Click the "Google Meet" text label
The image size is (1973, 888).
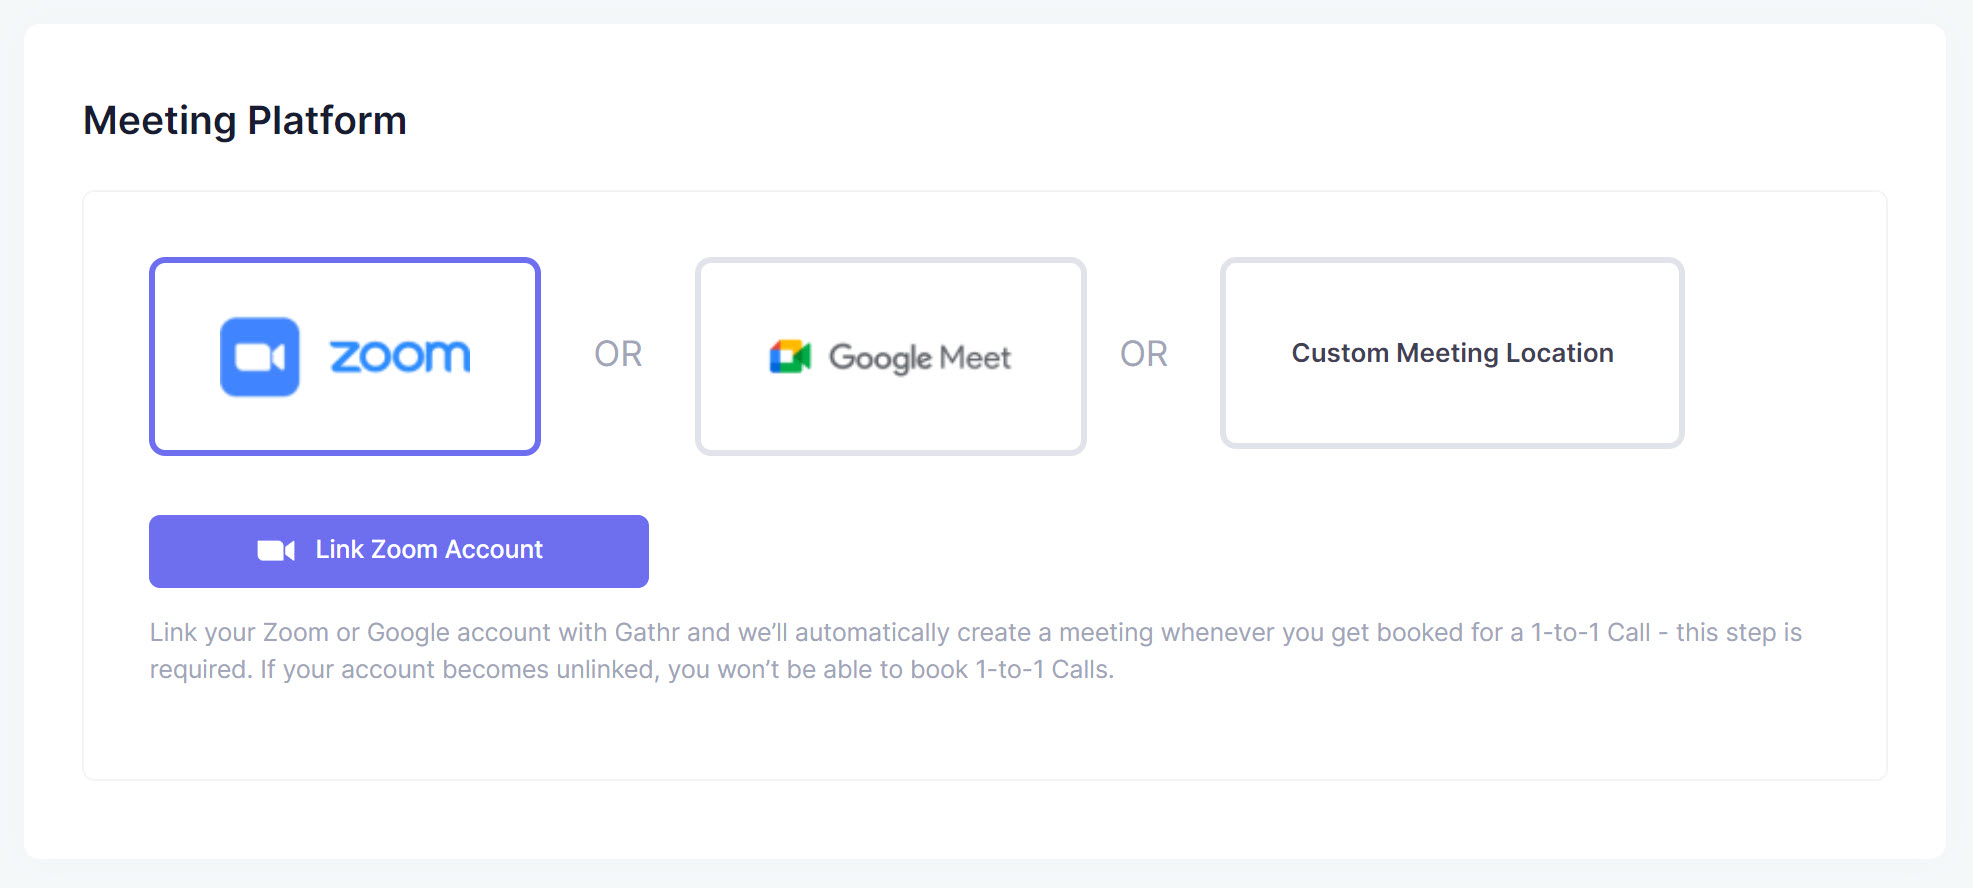pos(920,357)
